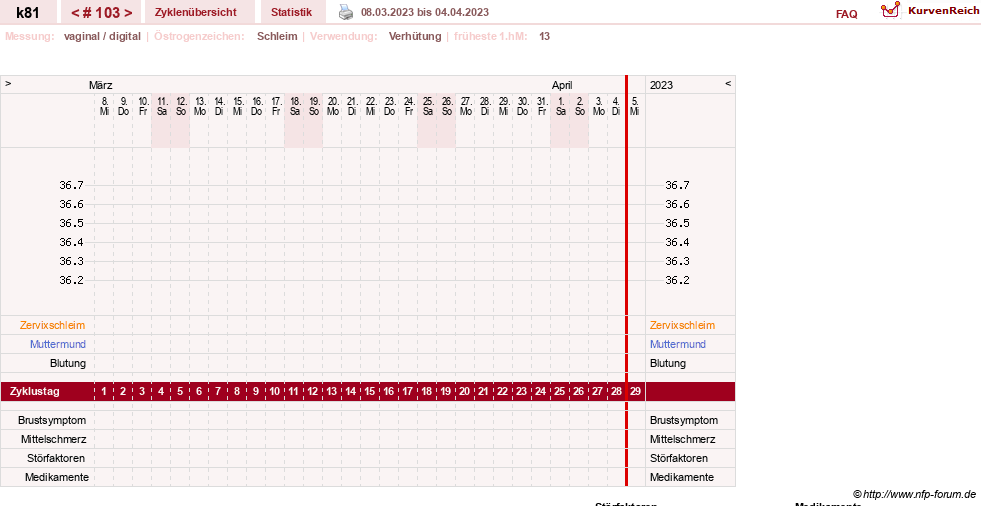This screenshot has height=506, width=981.
Task: Open the FAQ link
Action: pyautogui.click(x=846, y=14)
